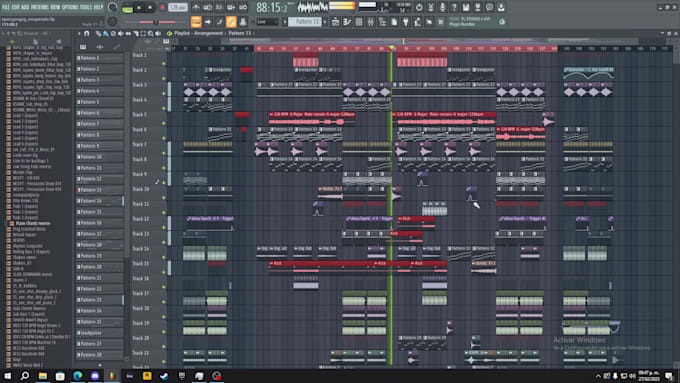Open the Playlist options arrow menu

pos(79,33)
